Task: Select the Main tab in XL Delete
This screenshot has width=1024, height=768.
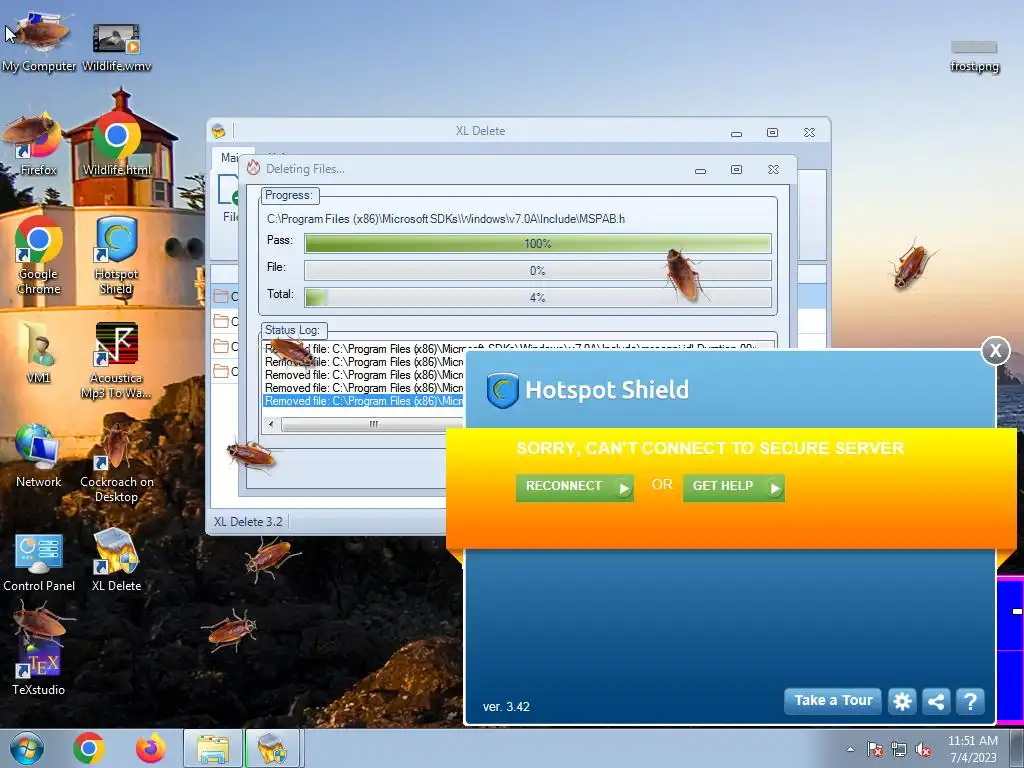Action: click(x=229, y=157)
